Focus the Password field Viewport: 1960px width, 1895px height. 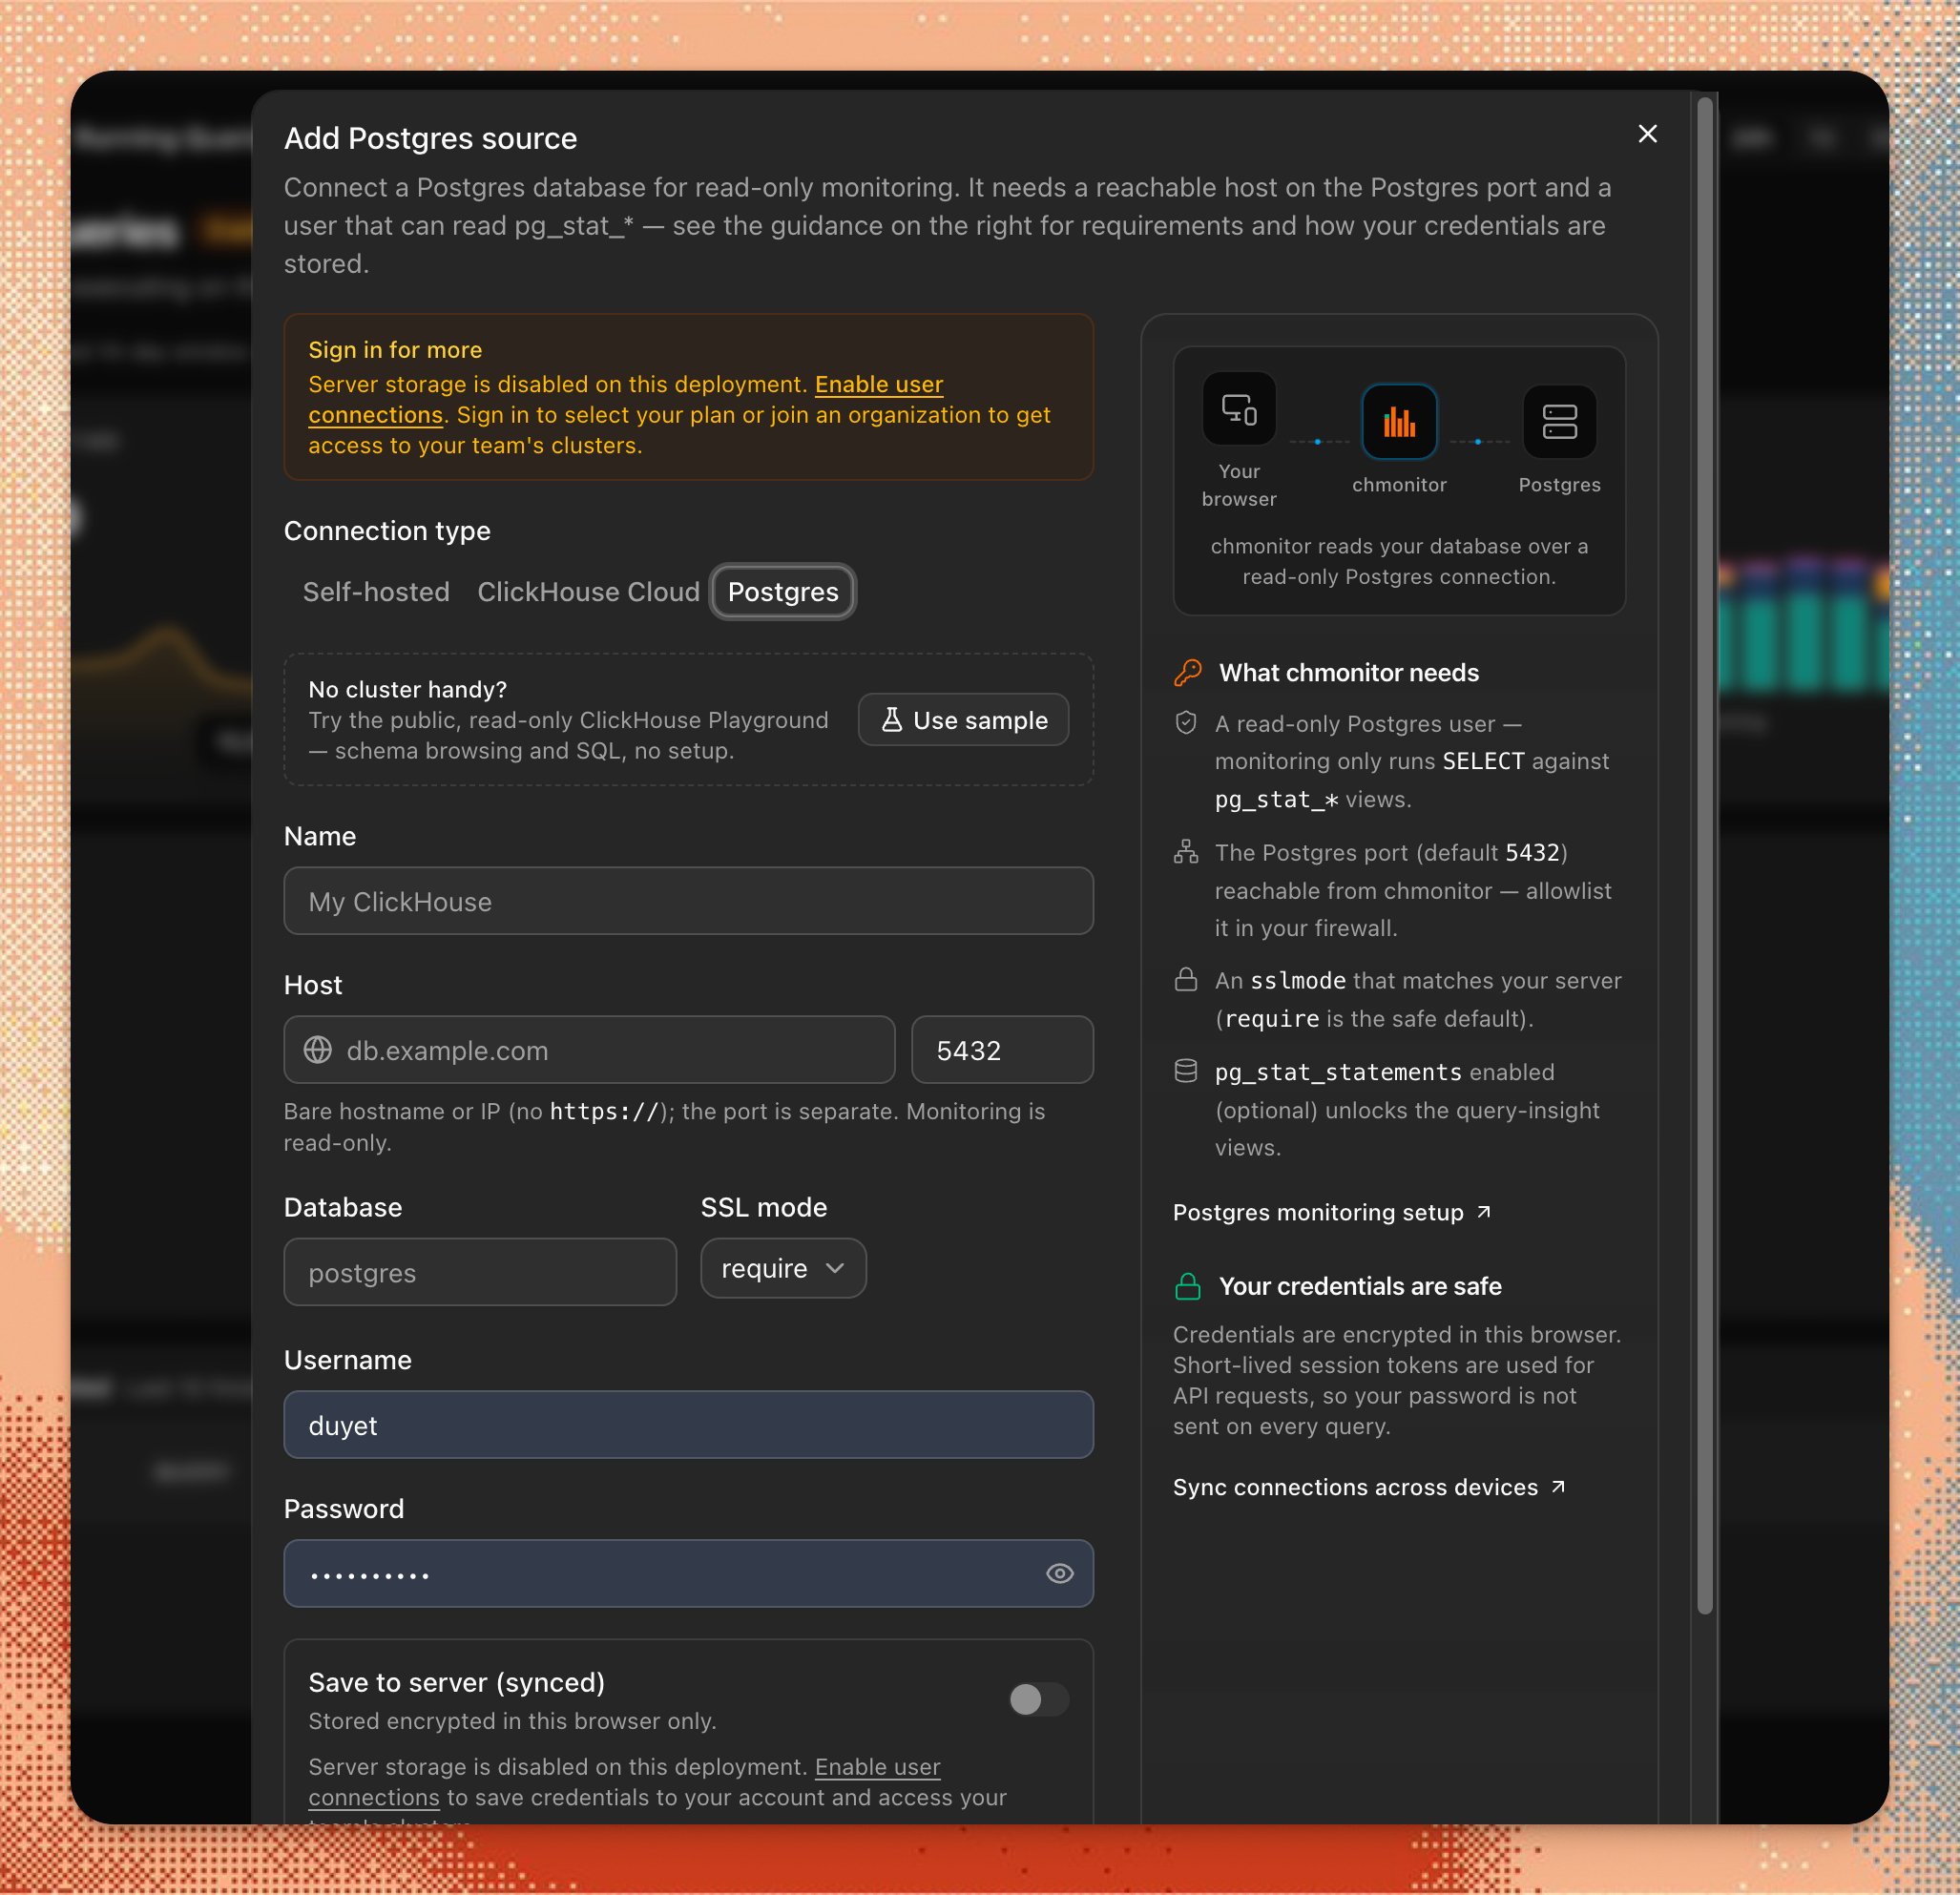click(688, 1574)
